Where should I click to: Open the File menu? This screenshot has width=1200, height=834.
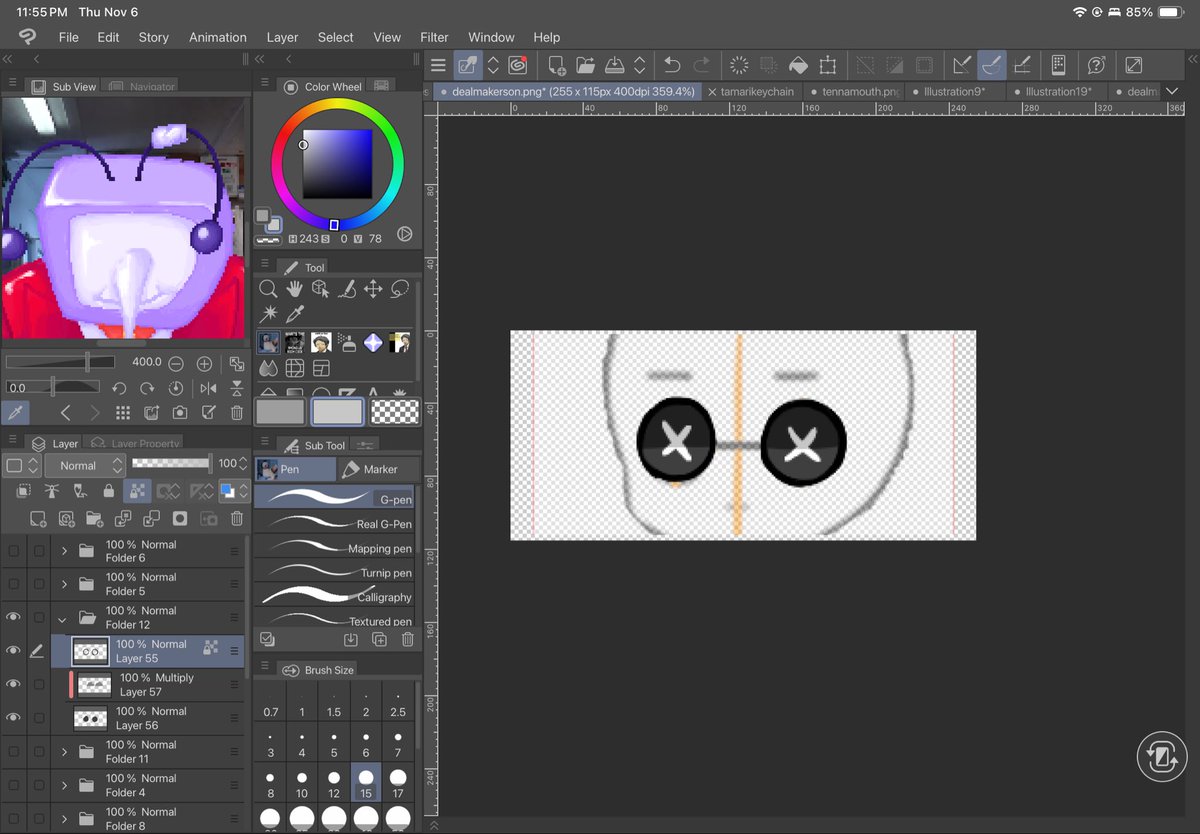[68, 37]
